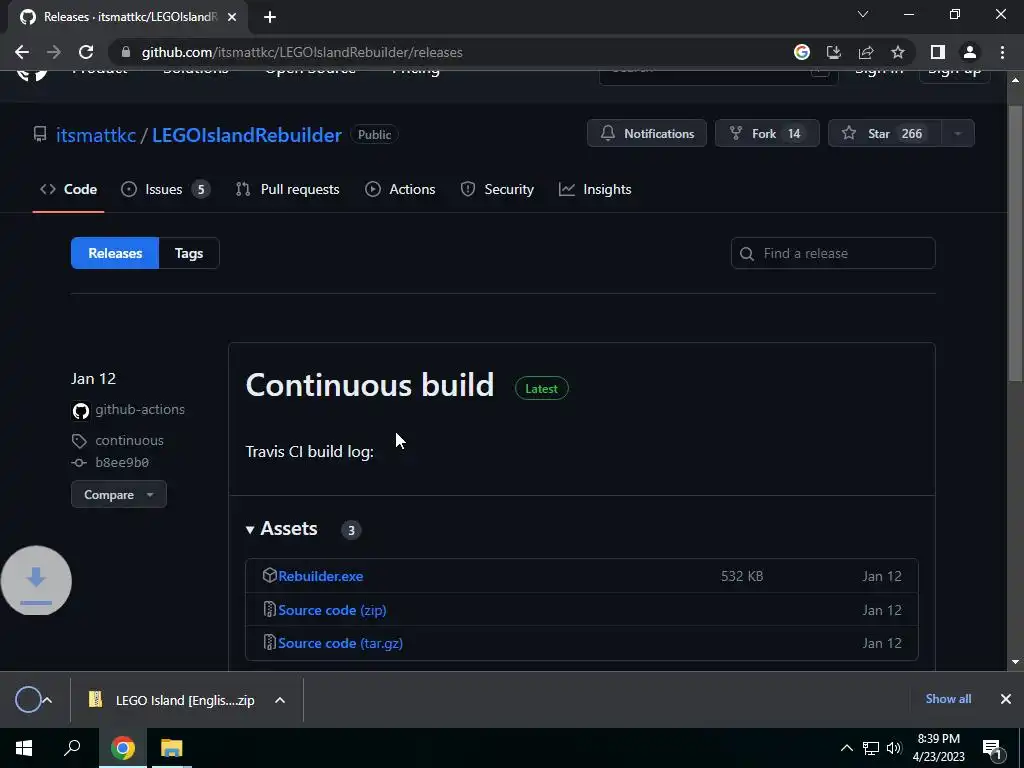Open the Windows Start menu
Viewport: 1024px width, 768px height.
pyautogui.click(x=24, y=748)
